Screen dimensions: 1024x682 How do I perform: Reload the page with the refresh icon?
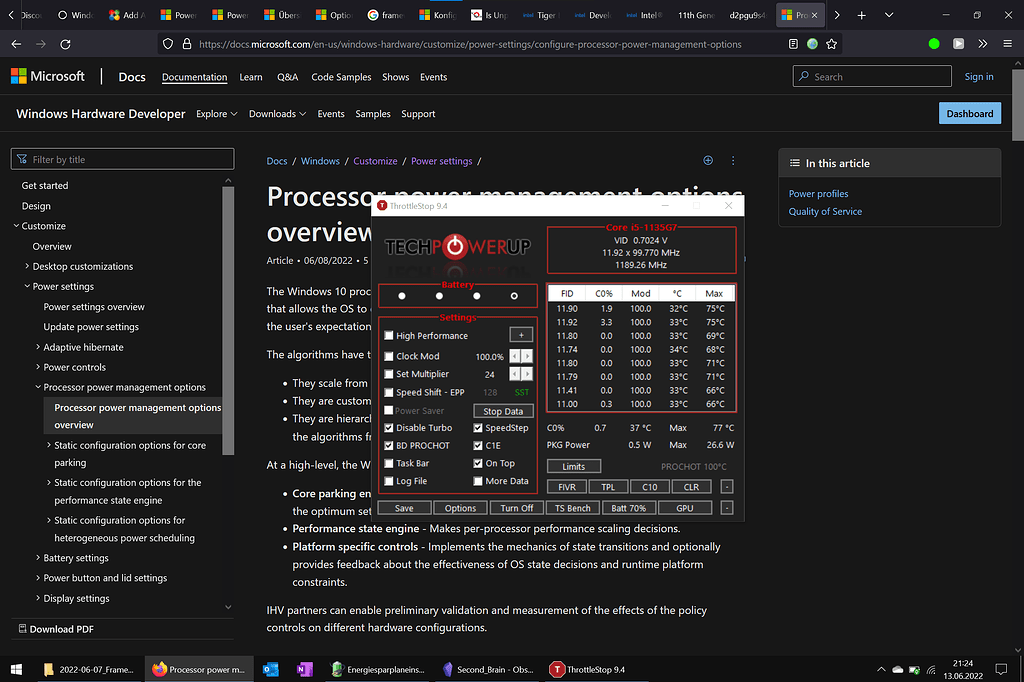[65, 43]
